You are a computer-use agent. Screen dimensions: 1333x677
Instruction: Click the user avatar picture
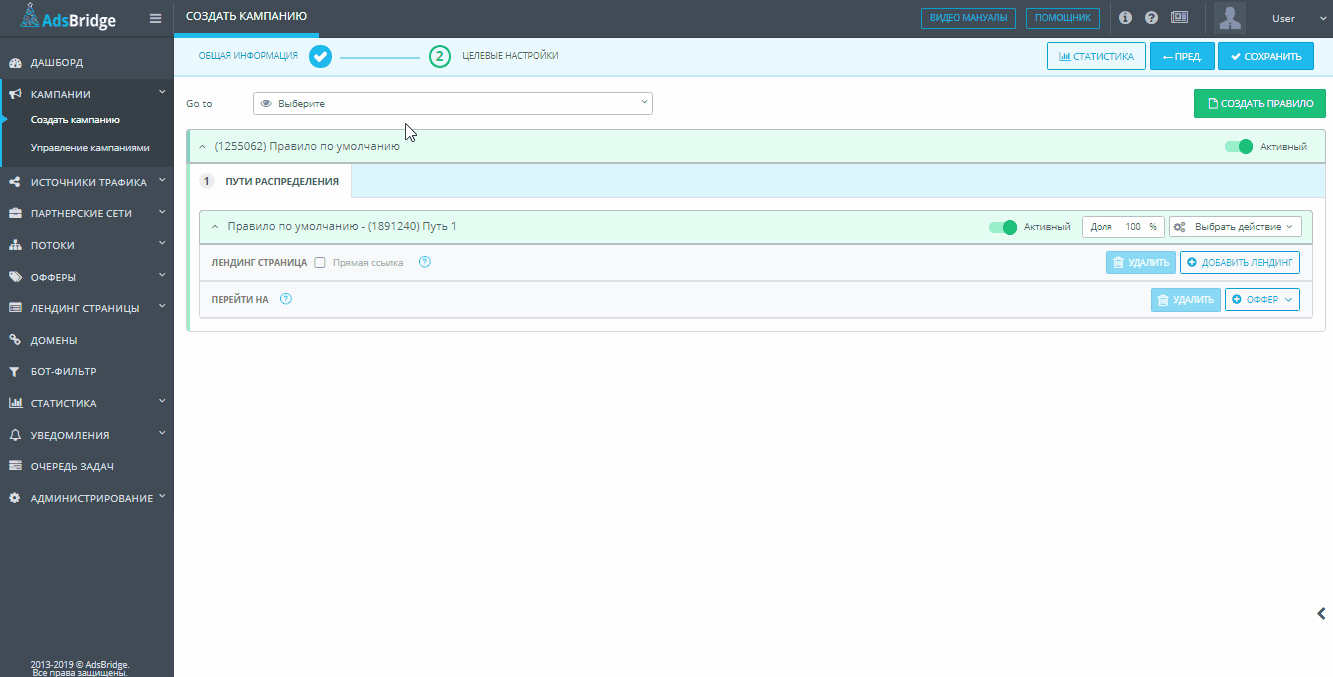tap(1230, 18)
